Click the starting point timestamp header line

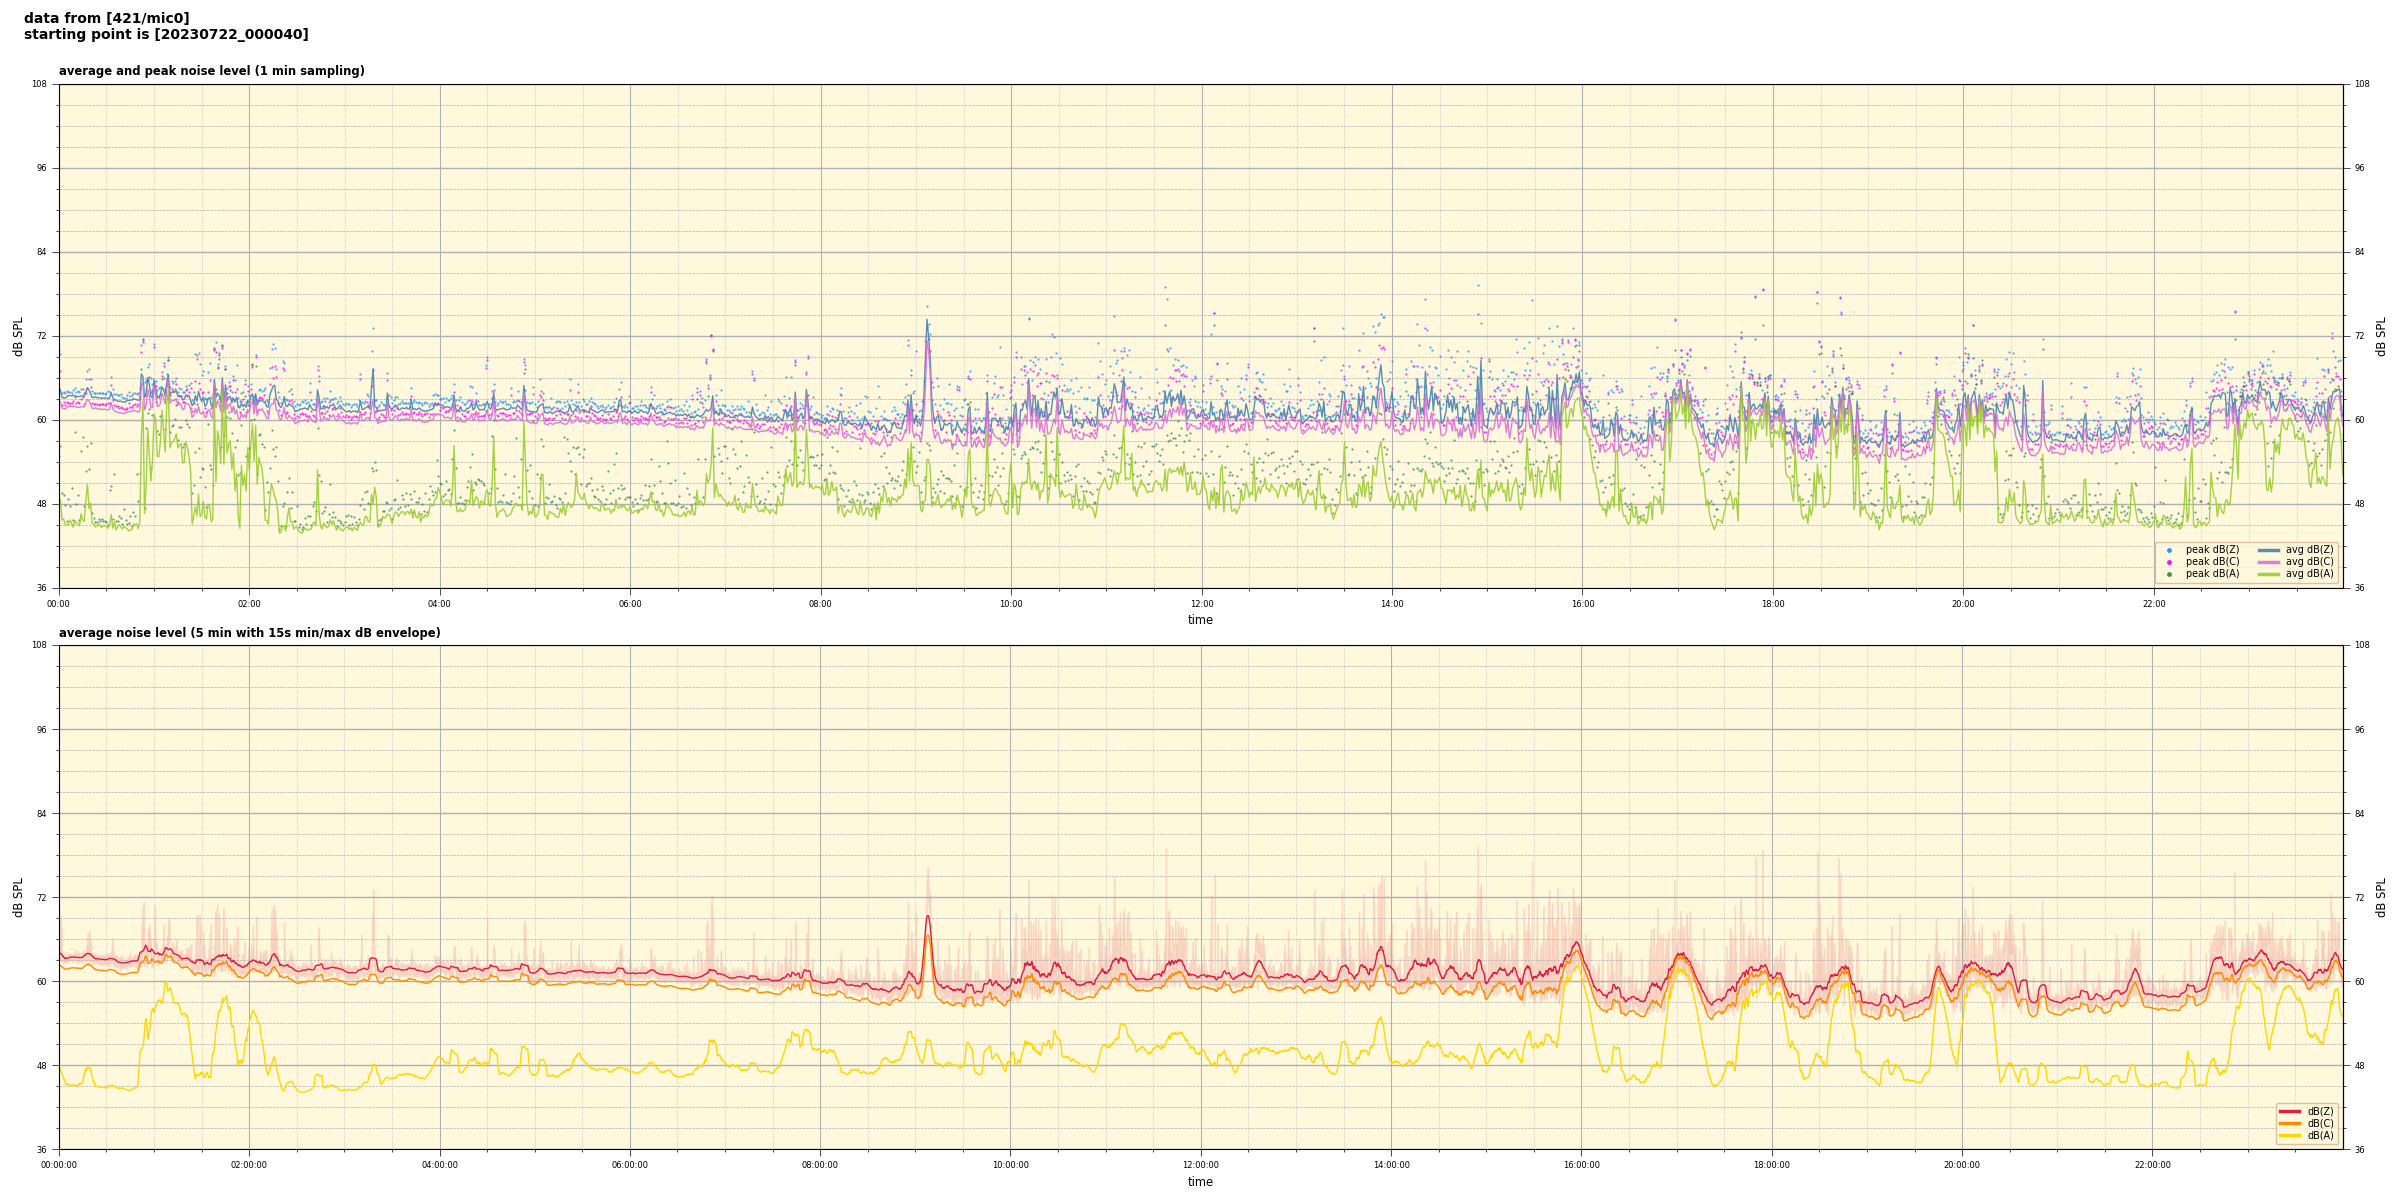[166, 34]
